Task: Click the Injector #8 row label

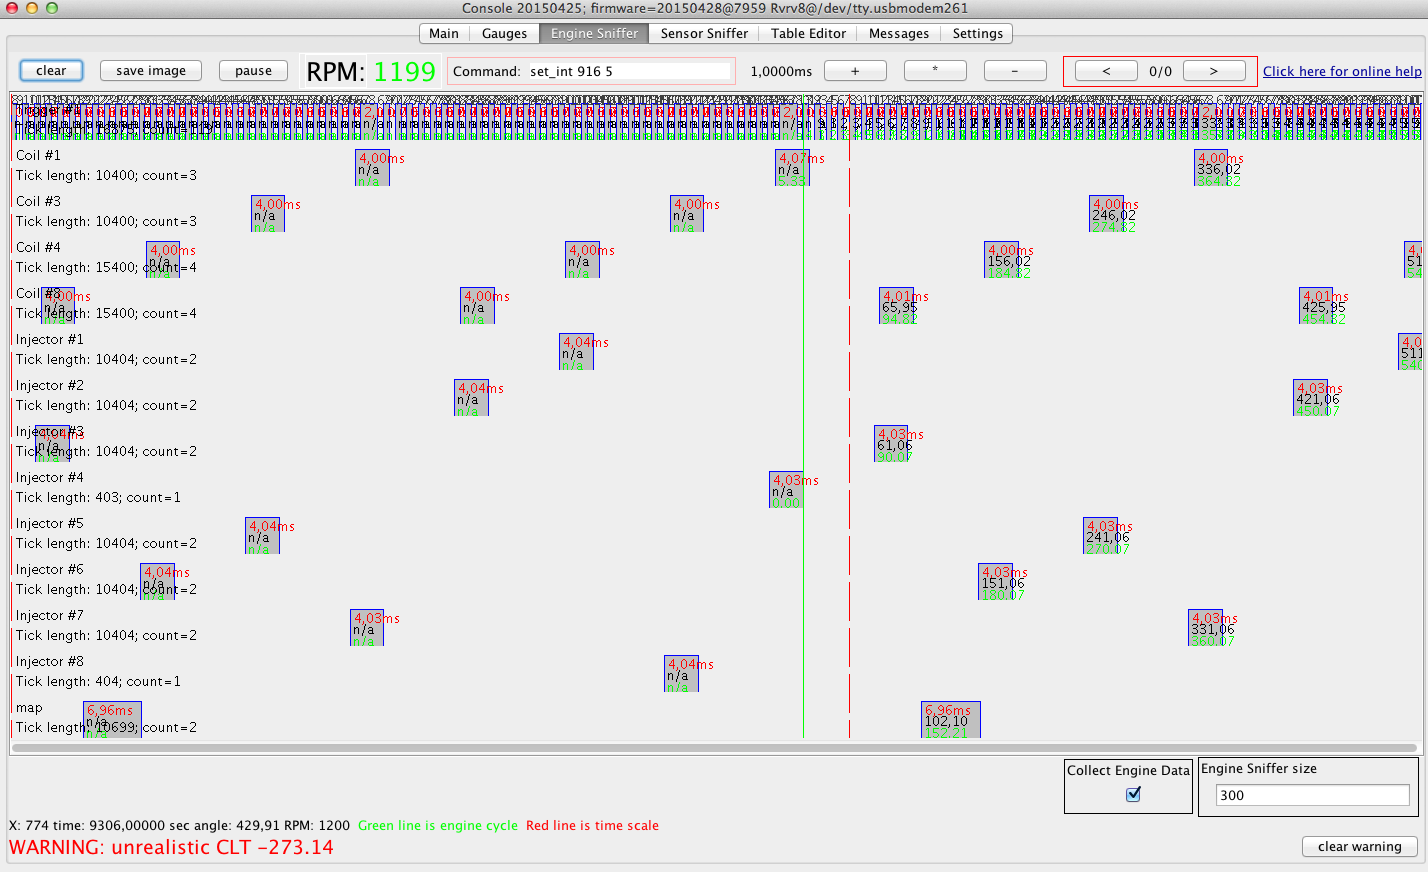Action: tap(50, 661)
